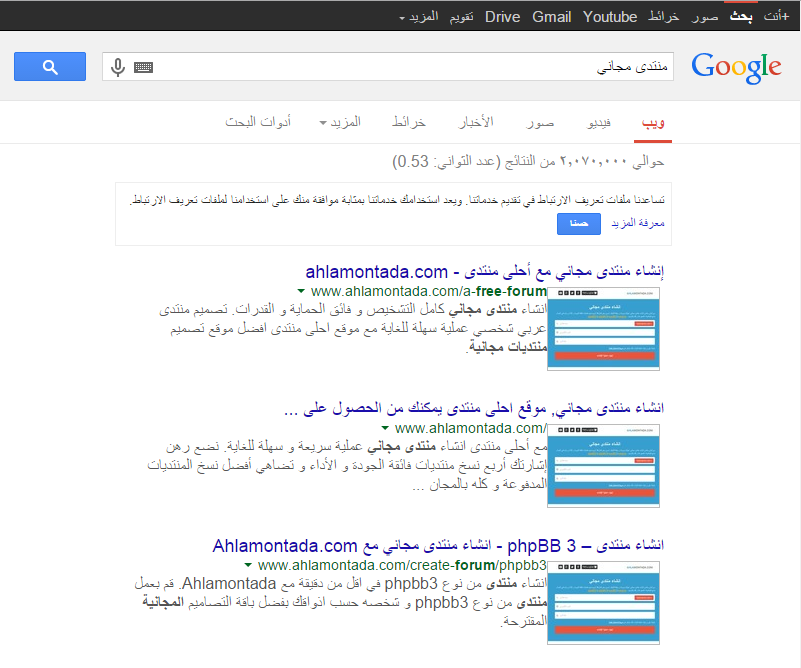The image size is (801, 668).
Task: Click preview thumbnail of www.ahlamontada.com/ result
Action: point(603,465)
